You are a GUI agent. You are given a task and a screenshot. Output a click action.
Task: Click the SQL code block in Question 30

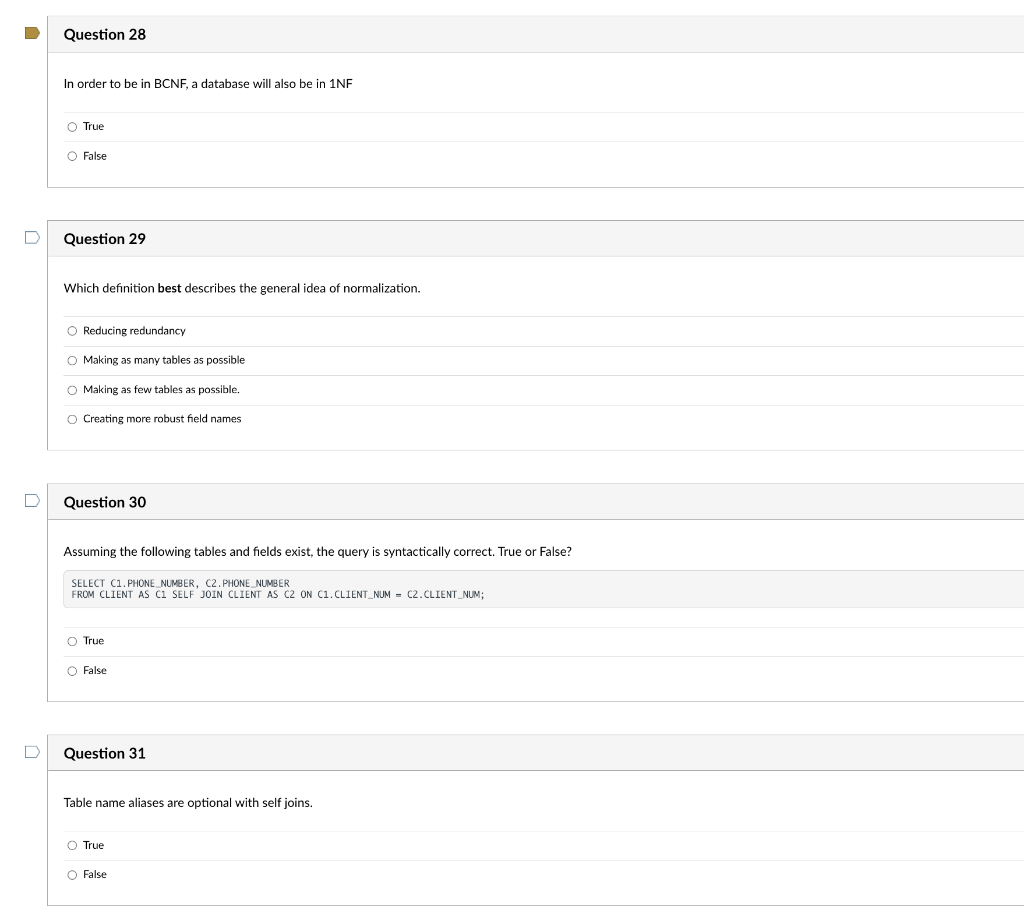(x=543, y=589)
